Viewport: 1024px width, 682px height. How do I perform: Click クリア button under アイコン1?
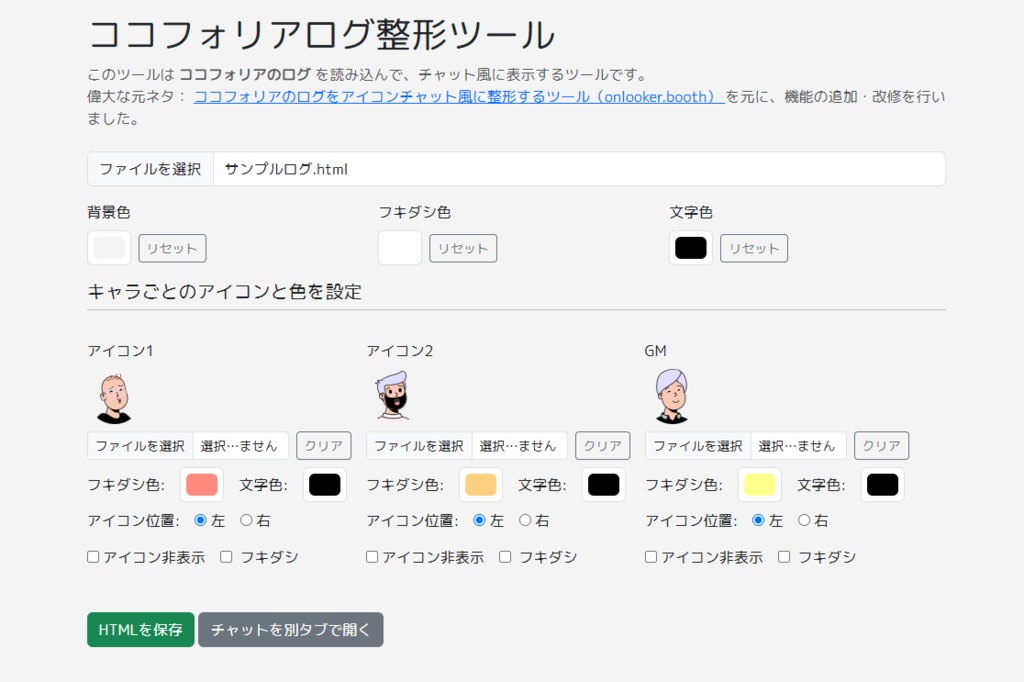[324, 445]
